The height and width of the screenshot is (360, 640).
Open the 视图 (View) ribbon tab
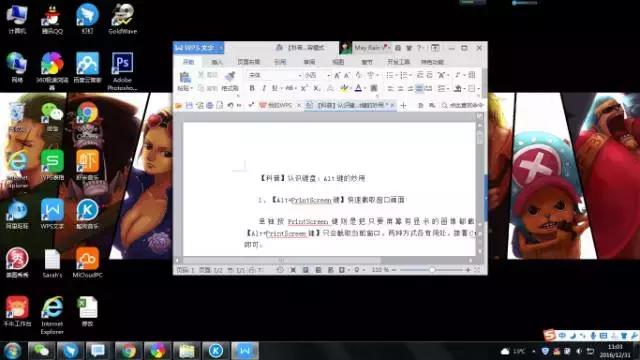338,62
